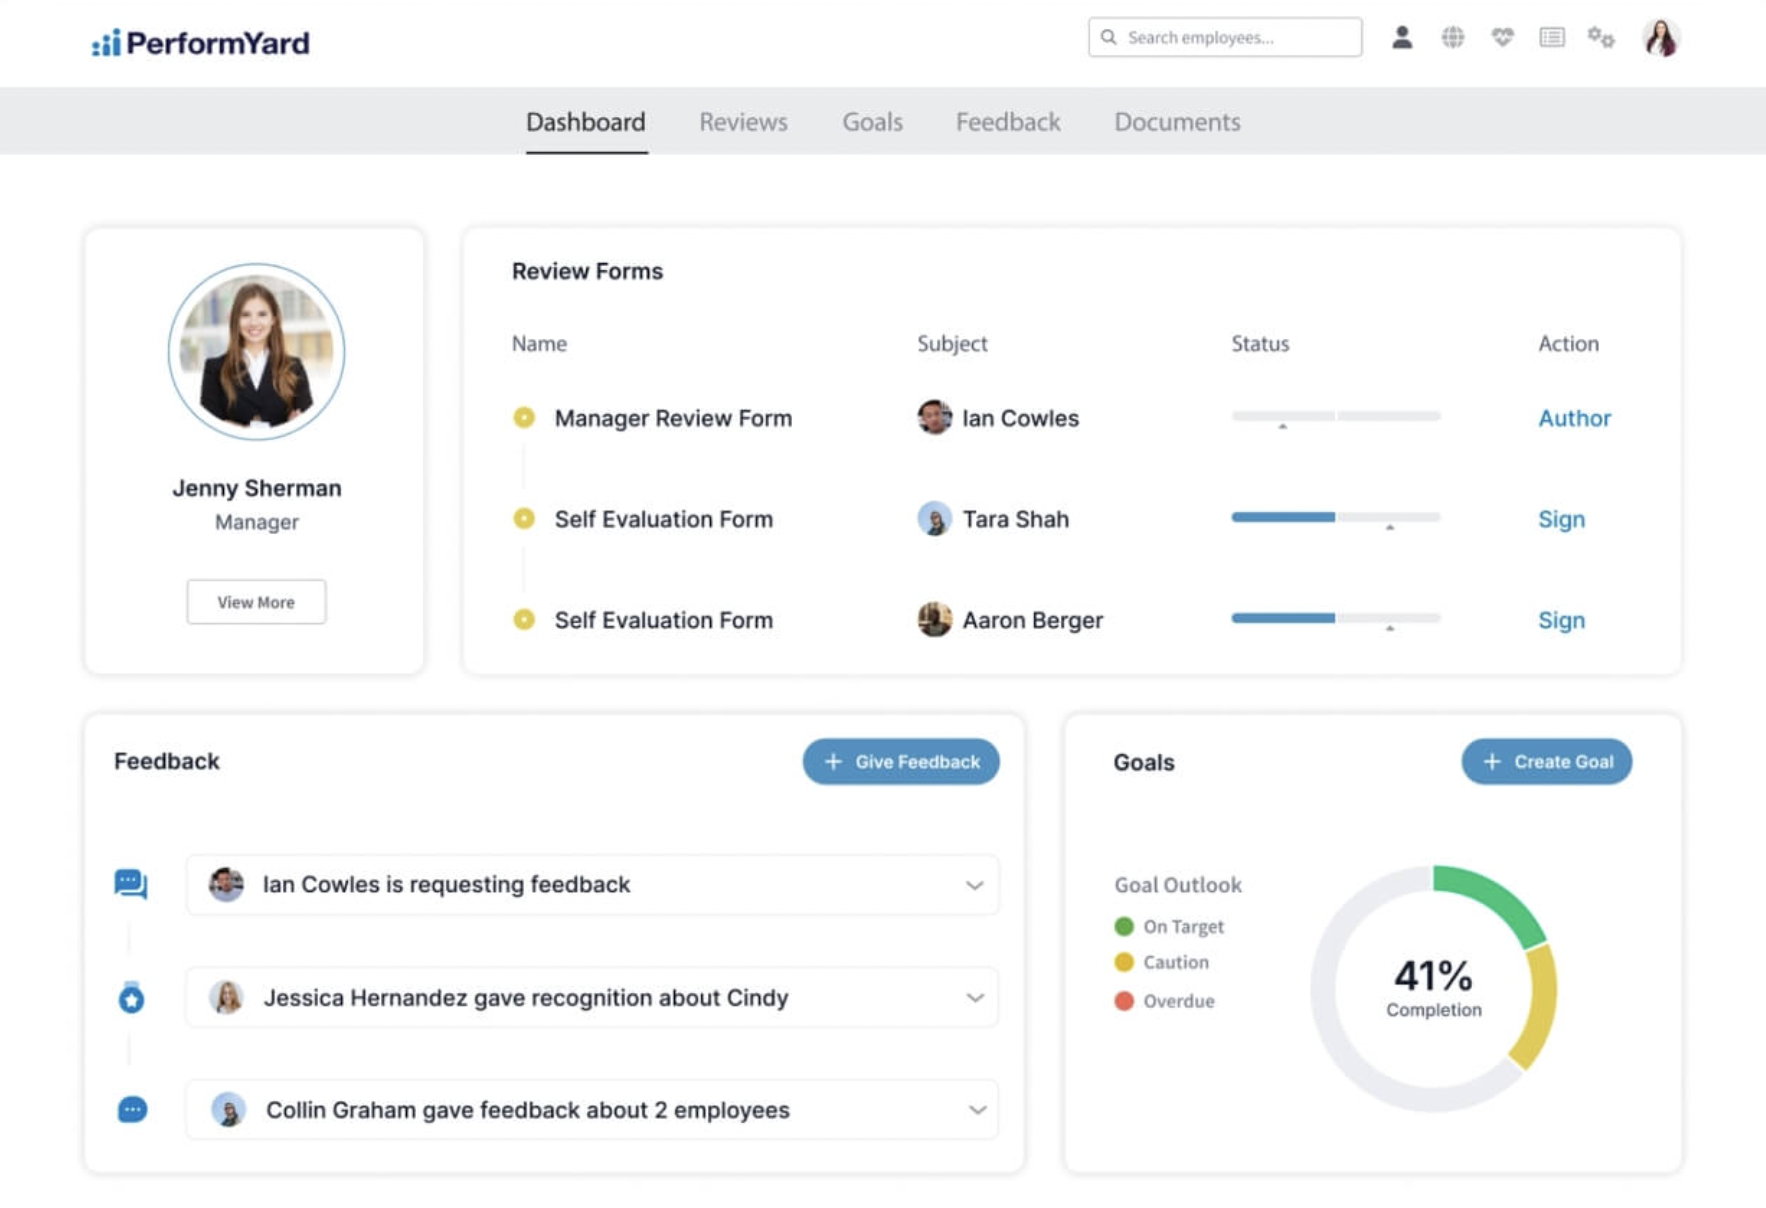
Task: Click the green On Target legend dot
Action: [1124, 926]
